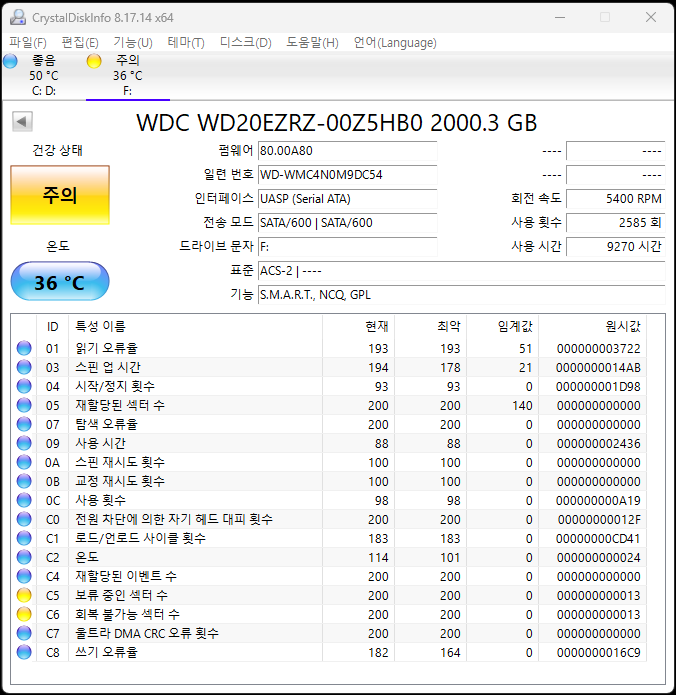The image size is (676, 695).
Task: Click the status circle for attribute C4
Action: pyautogui.click(x=24, y=576)
